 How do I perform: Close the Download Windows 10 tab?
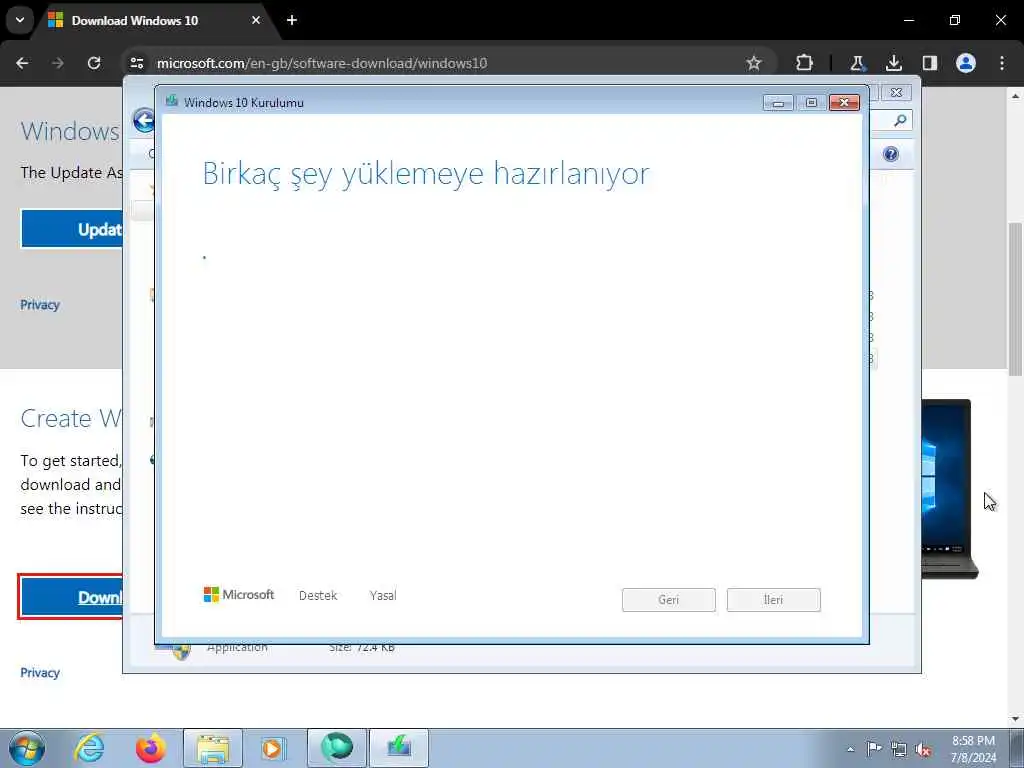256,20
